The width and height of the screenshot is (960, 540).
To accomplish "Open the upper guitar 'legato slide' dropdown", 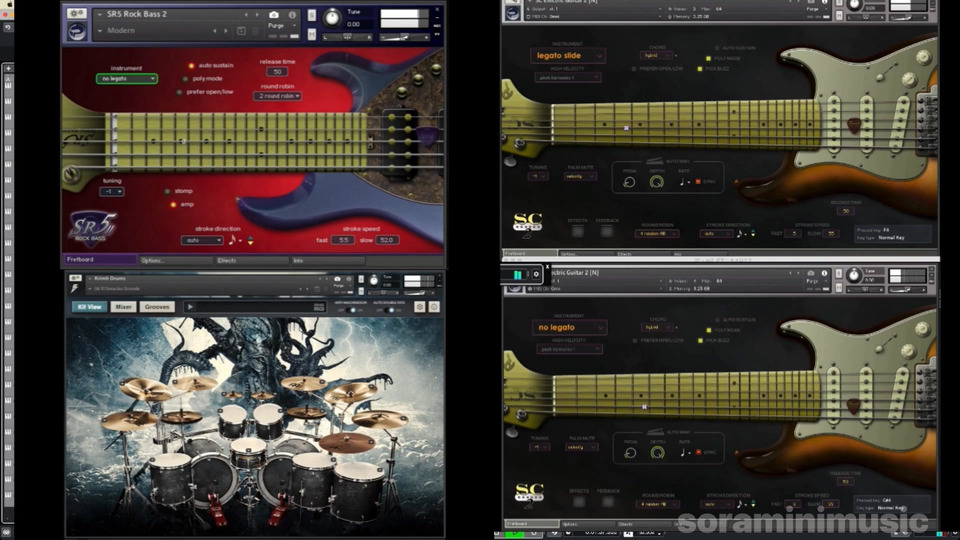I will coord(568,56).
